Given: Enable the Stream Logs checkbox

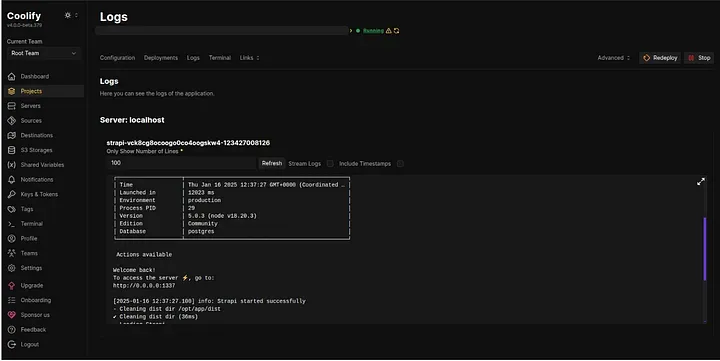Looking at the screenshot, I should pyautogui.click(x=330, y=164).
